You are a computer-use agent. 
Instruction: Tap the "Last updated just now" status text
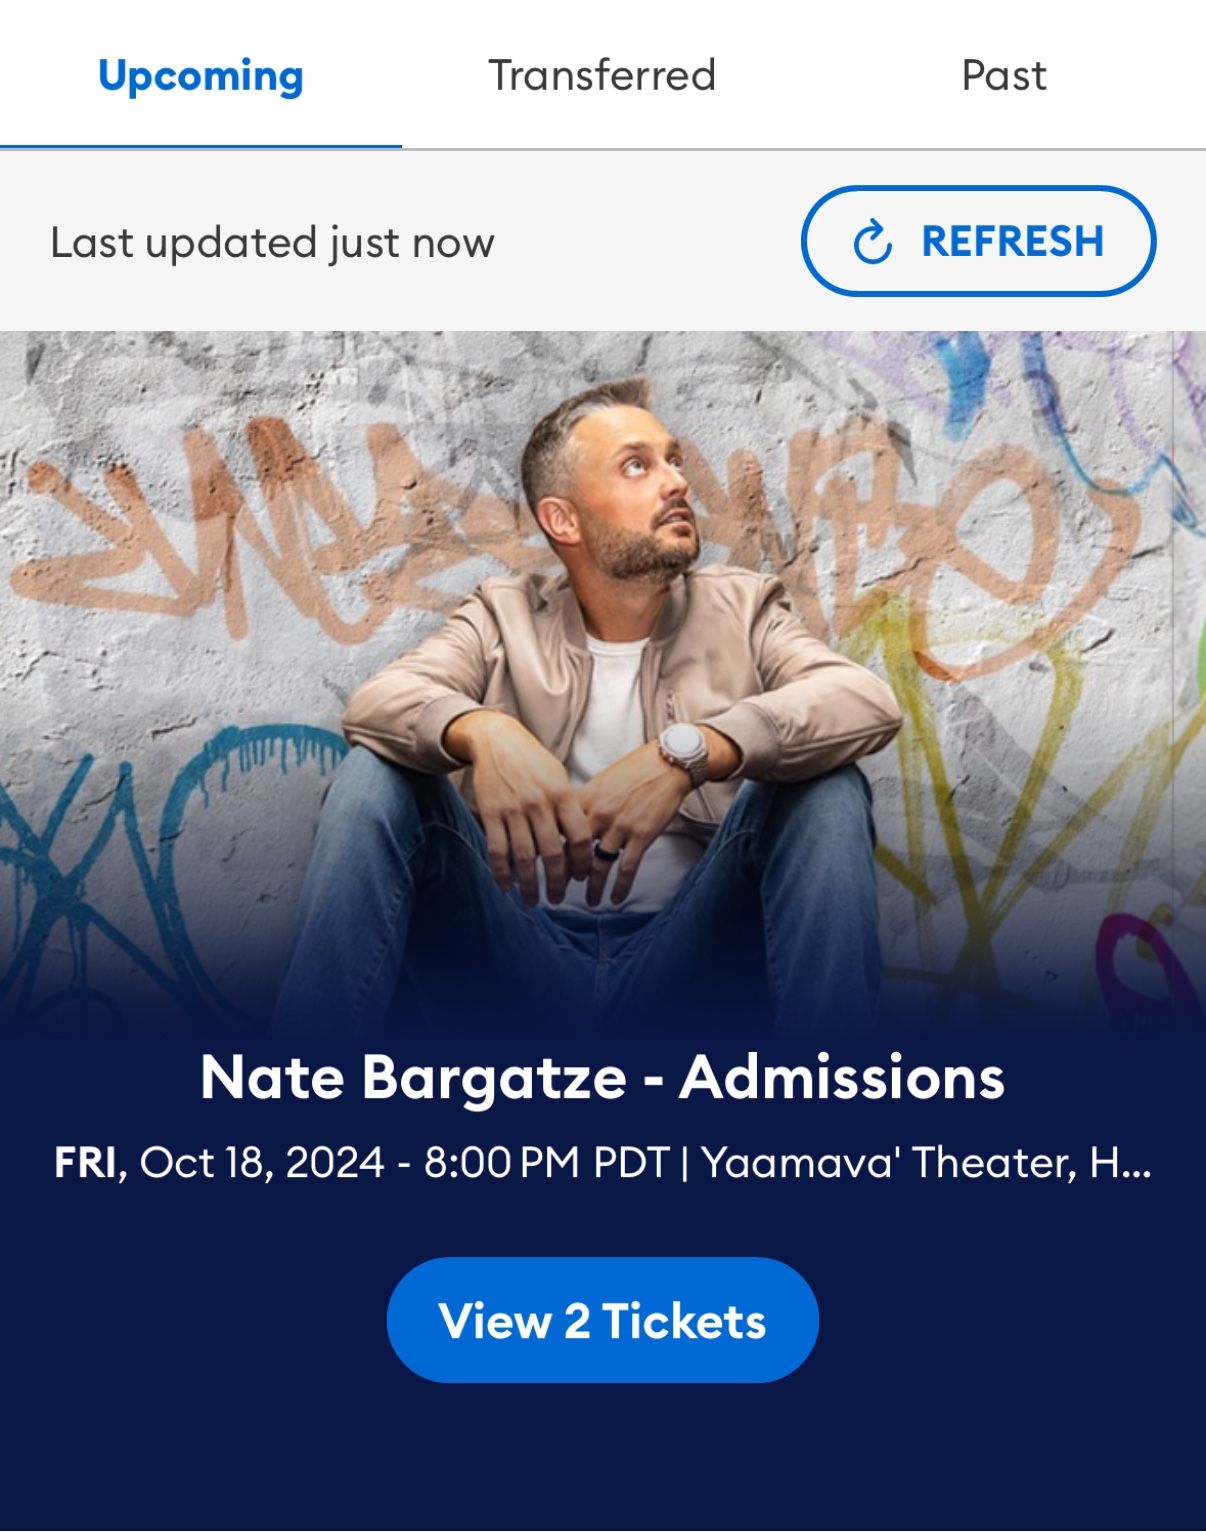(272, 242)
